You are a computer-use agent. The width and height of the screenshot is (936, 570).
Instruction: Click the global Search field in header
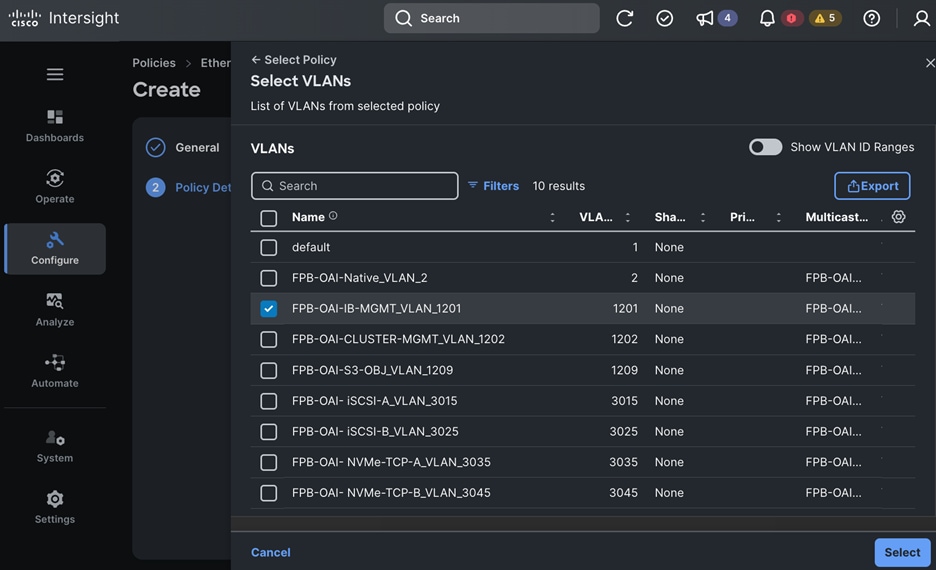pos(491,19)
